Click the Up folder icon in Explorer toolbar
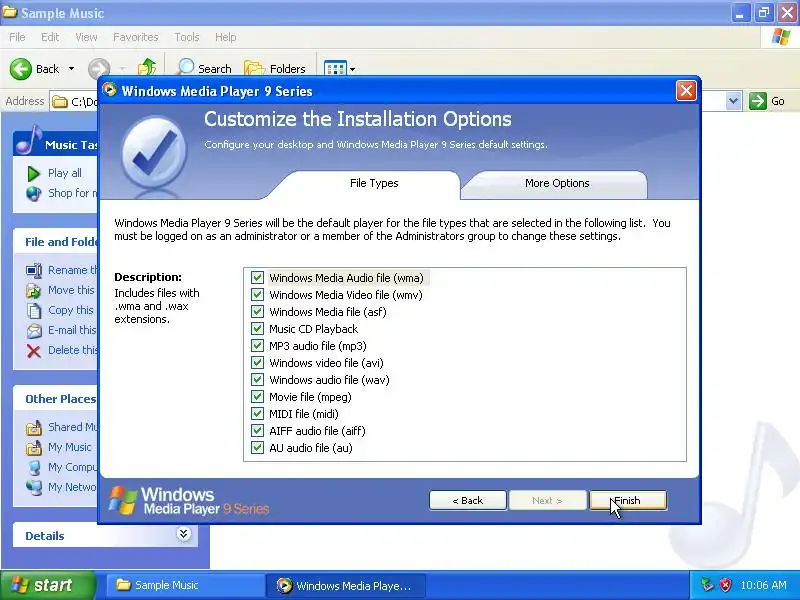This screenshot has height=600, width=800. click(x=147, y=68)
